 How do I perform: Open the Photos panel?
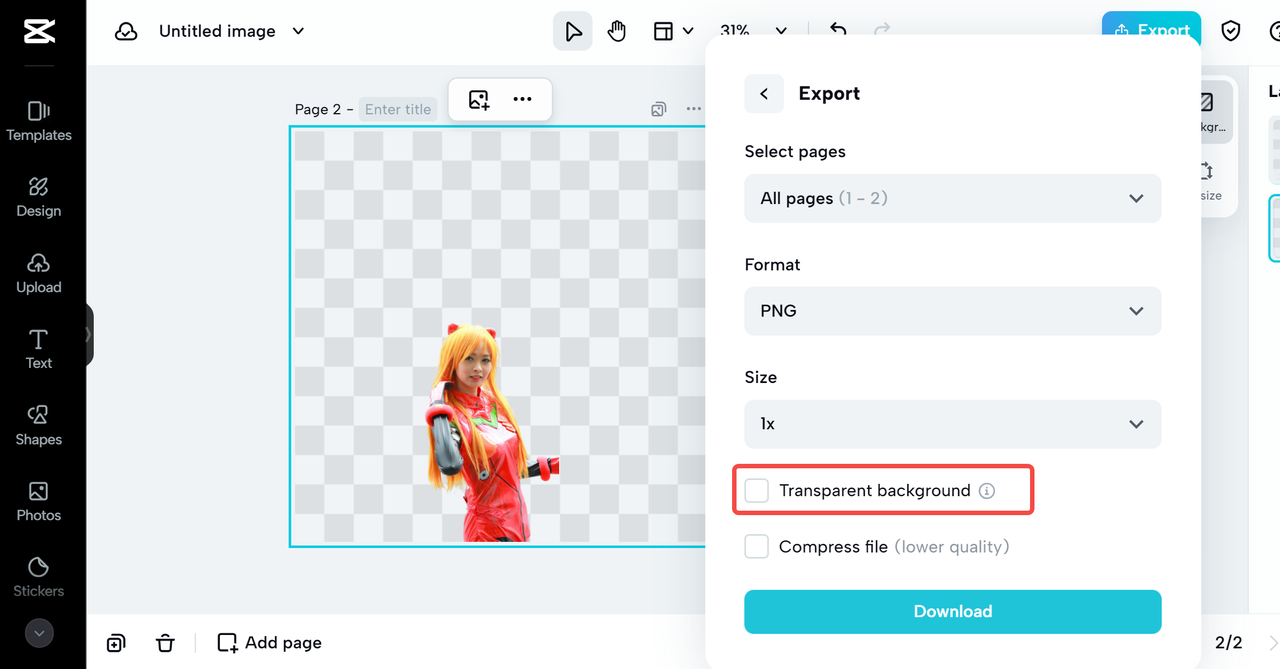(x=39, y=501)
